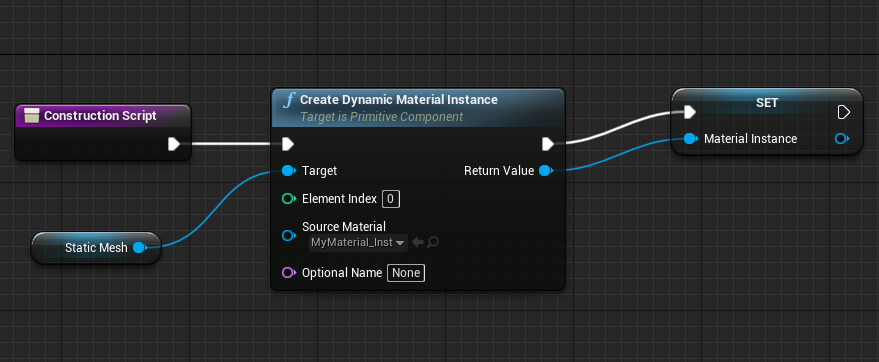The height and width of the screenshot is (362, 879).
Task: Click the function icon on Create Dynamic Material Instance
Action: pyautogui.click(x=288, y=100)
